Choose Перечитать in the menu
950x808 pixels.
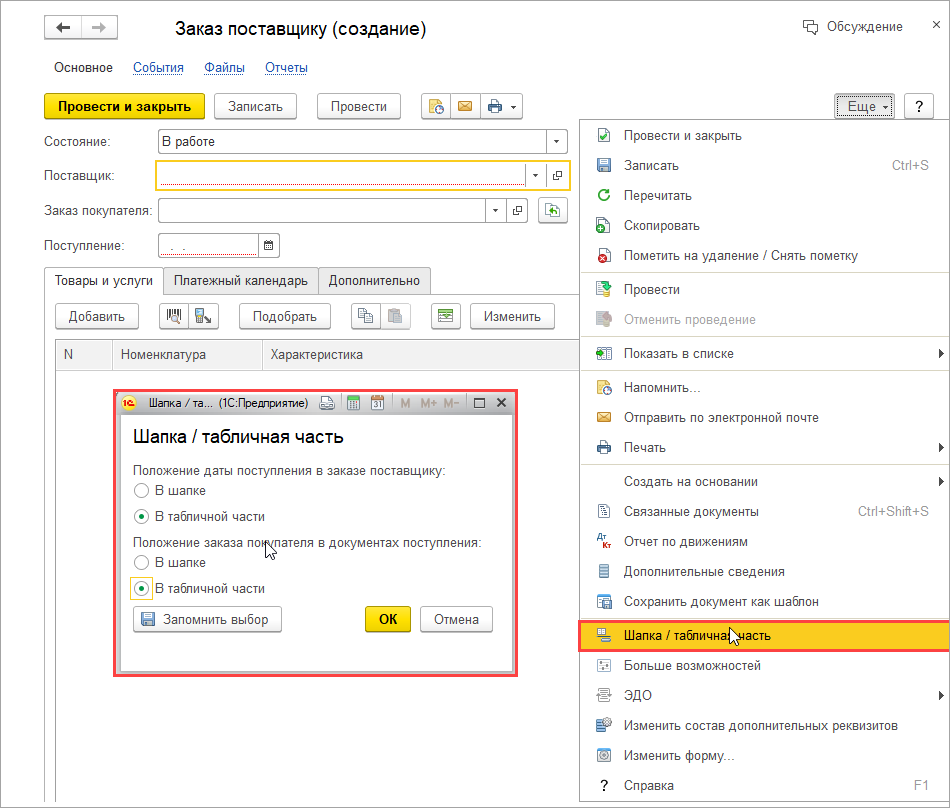[765, 196]
